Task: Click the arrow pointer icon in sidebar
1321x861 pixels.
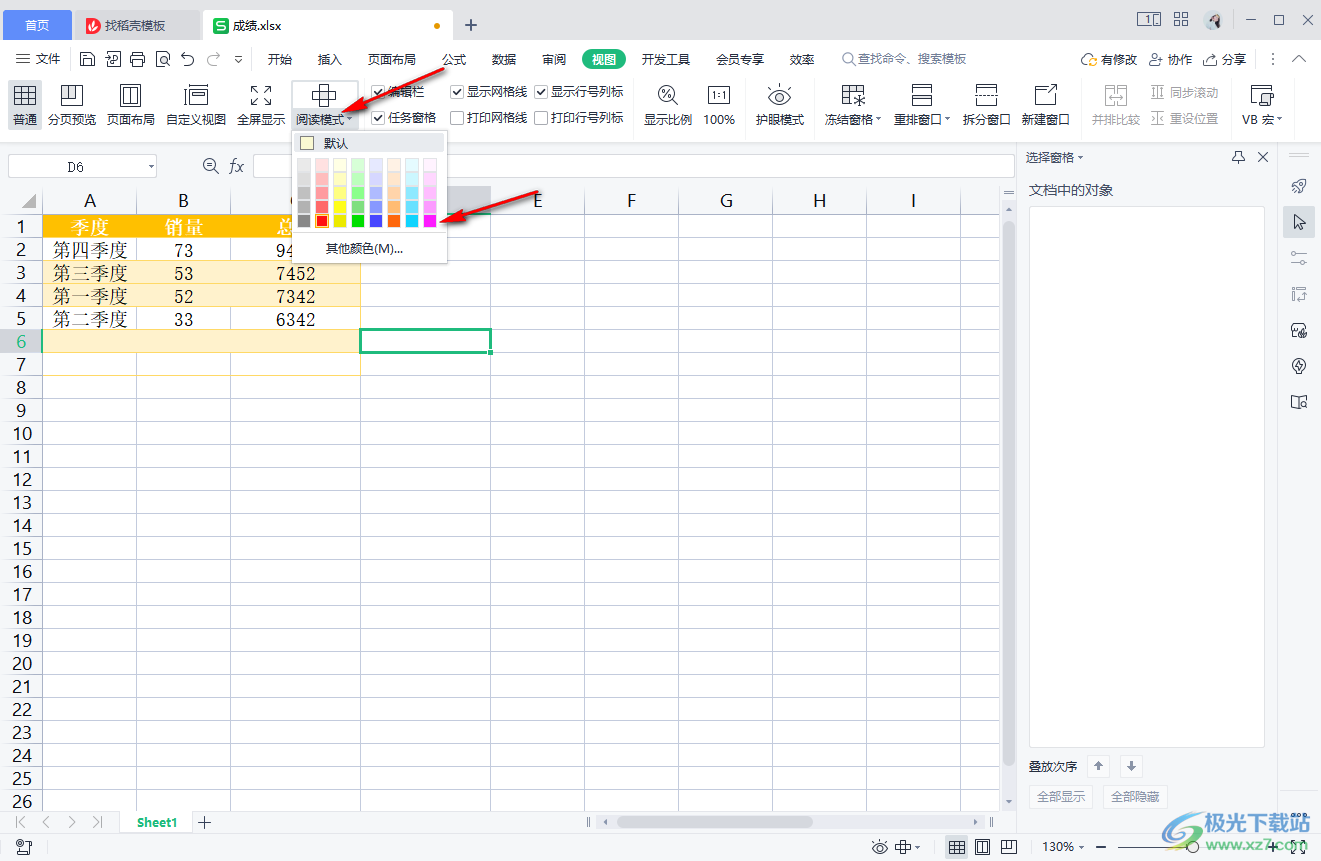Action: pos(1299,221)
